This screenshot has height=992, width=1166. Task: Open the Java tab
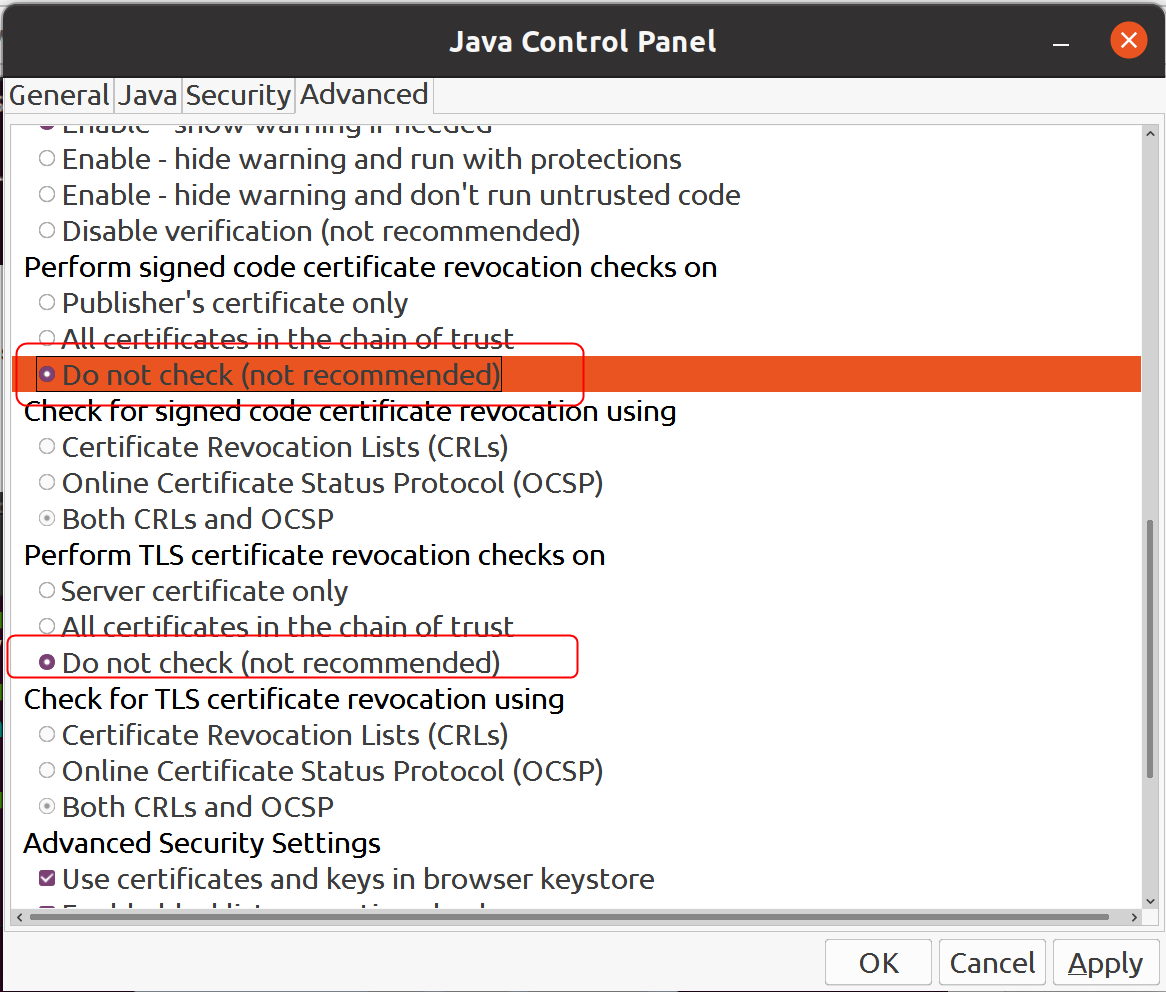[148, 96]
